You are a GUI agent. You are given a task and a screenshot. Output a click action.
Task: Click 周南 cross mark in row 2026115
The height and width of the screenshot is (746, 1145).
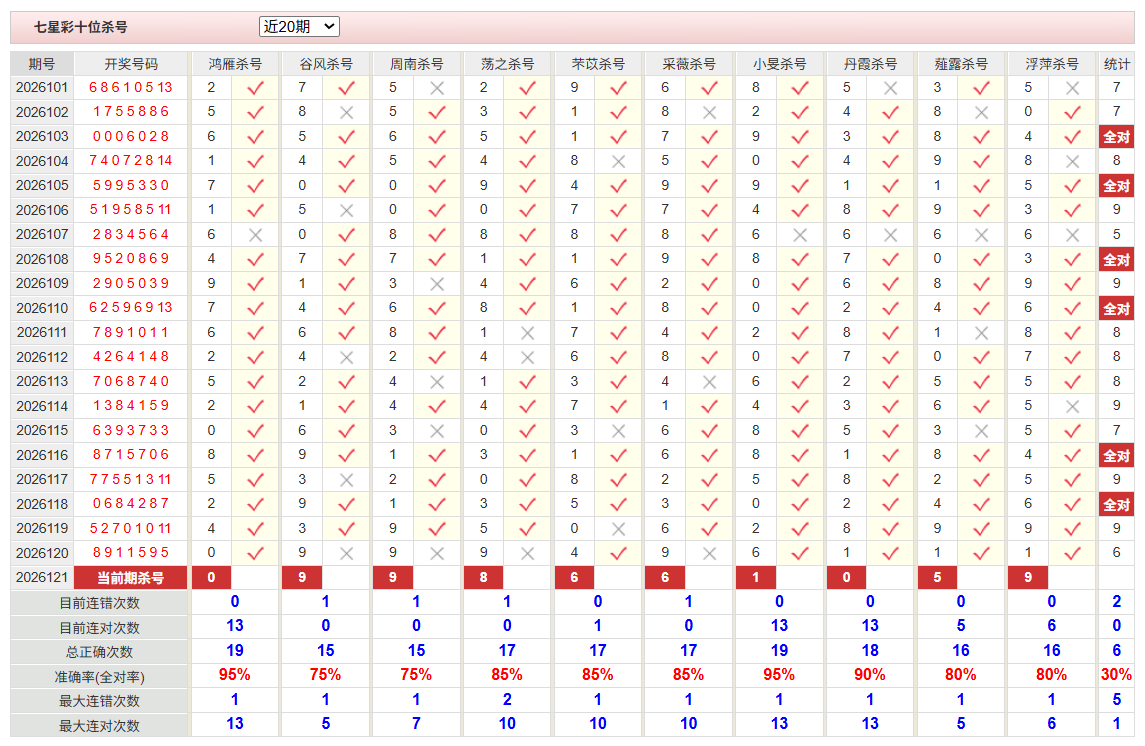[x=437, y=431]
